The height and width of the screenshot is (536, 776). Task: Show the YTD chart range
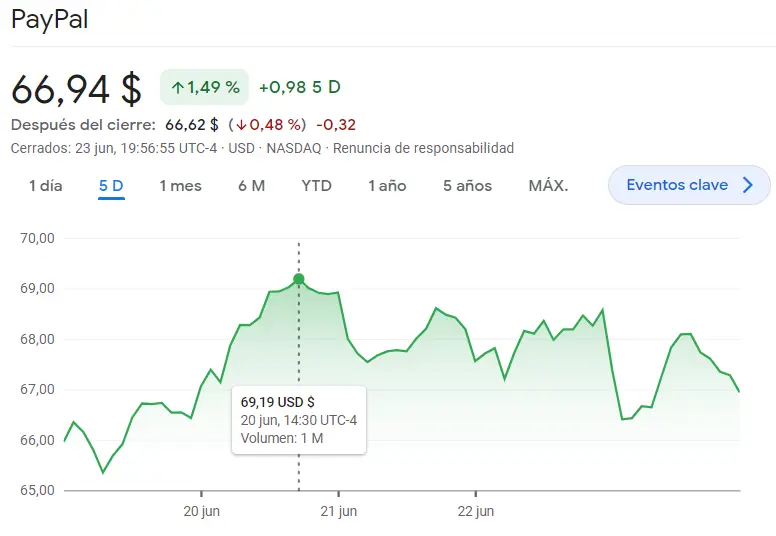coord(316,186)
